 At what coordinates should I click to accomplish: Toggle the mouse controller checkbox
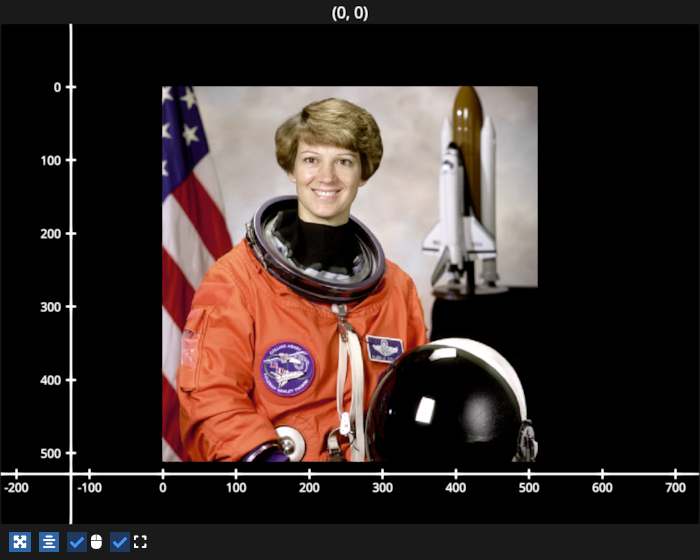coord(77,542)
